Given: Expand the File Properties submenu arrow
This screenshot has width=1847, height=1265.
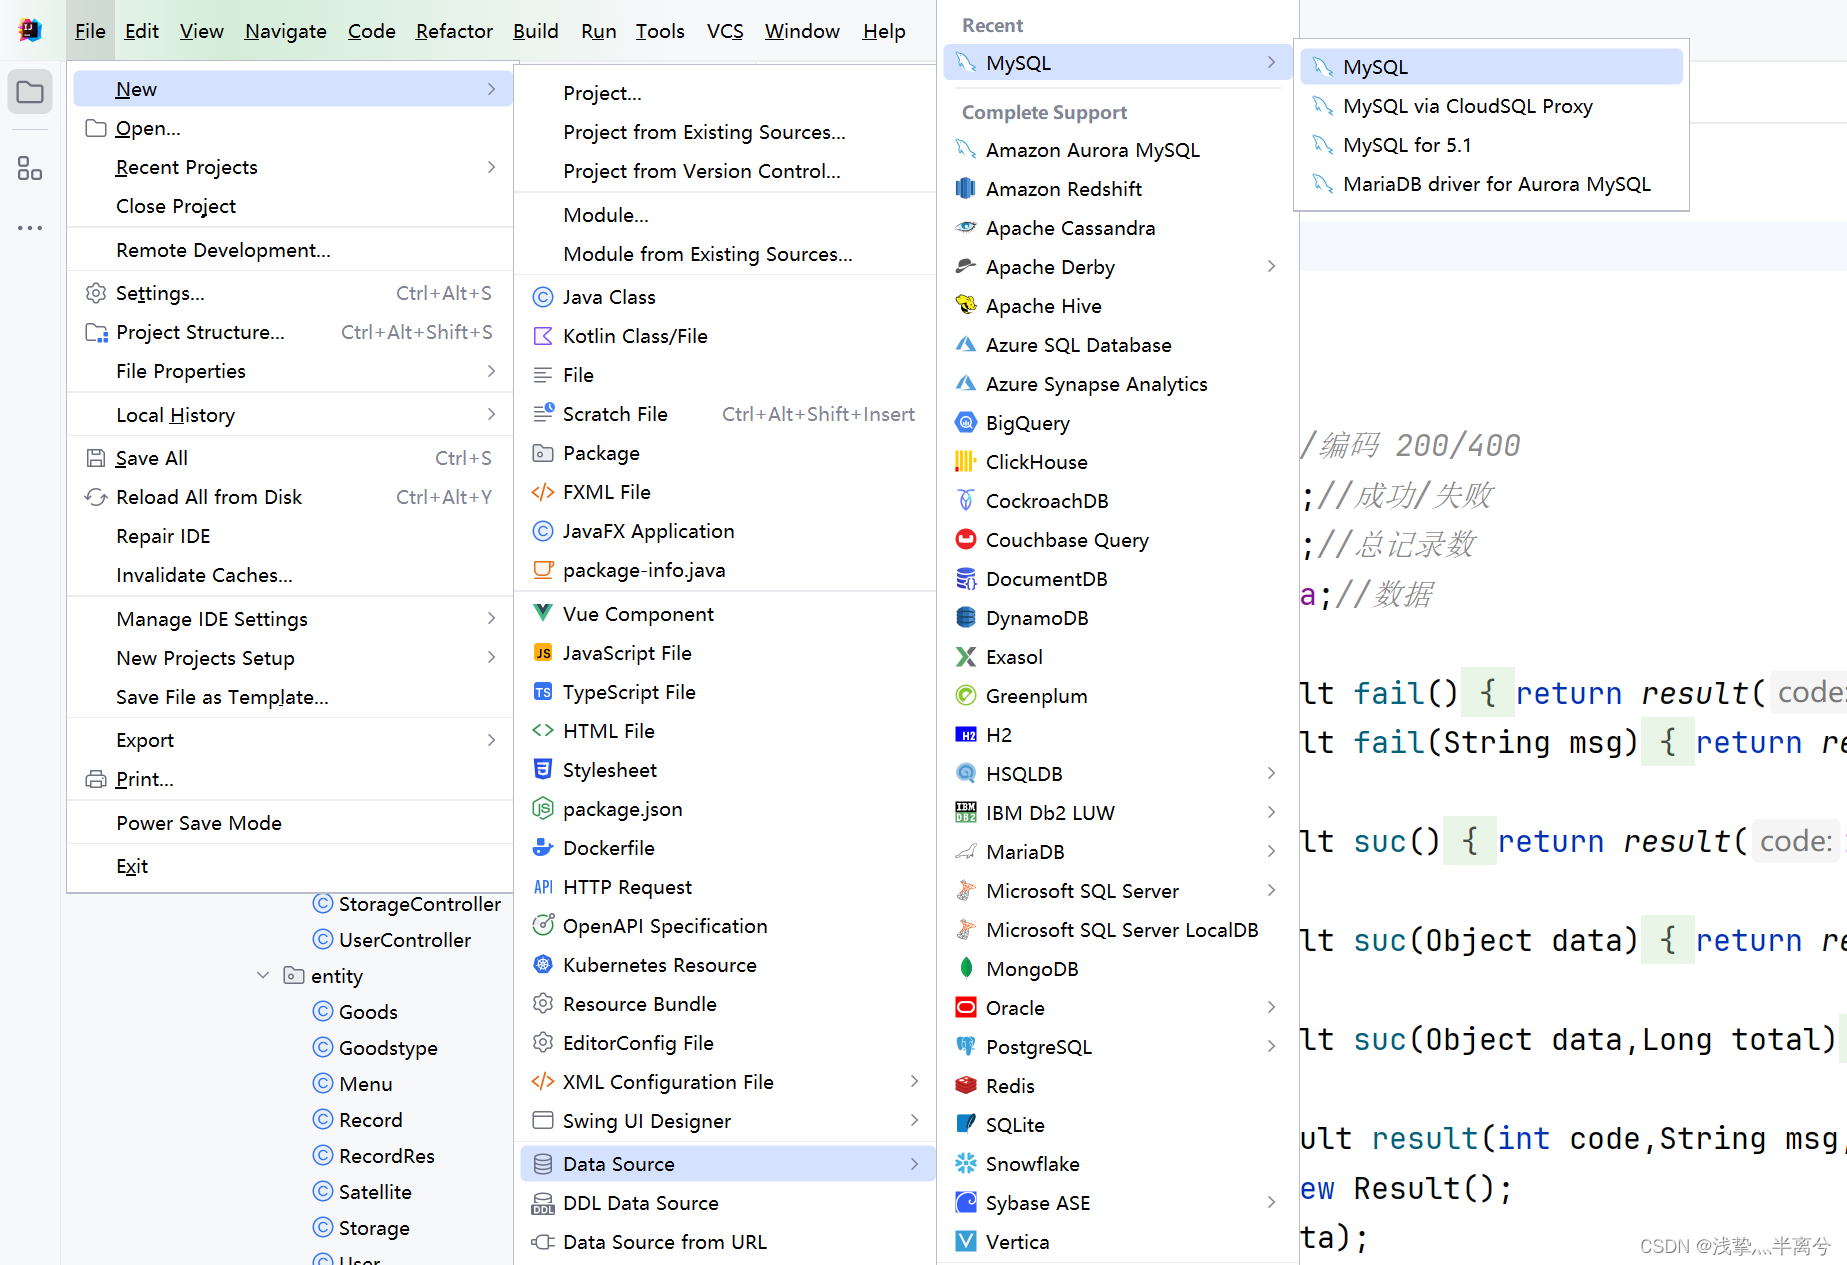Looking at the screenshot, I should pyautogui.click(x=491, y=371).
